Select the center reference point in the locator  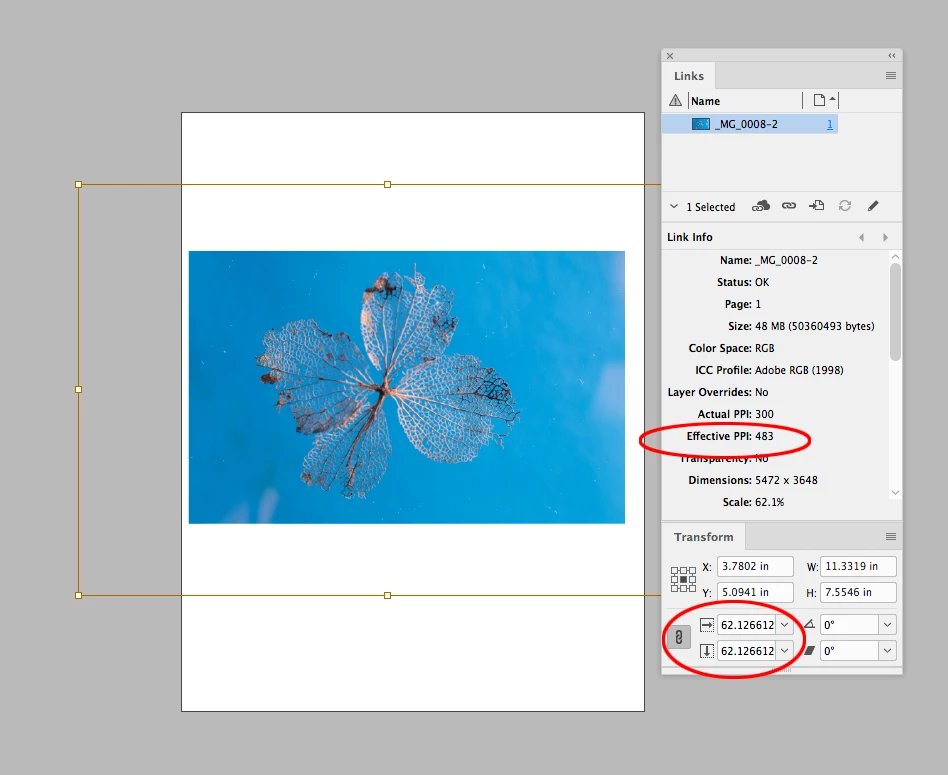click(683, 579)
